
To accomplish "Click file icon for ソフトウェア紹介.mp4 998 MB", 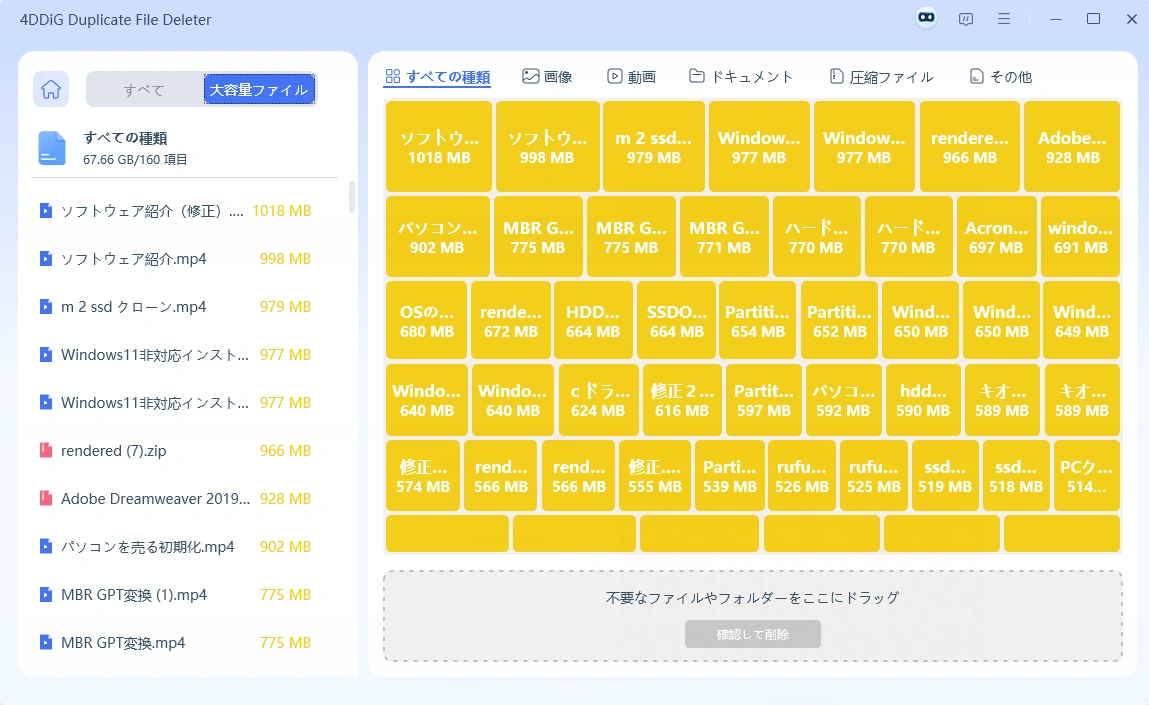I will tap(45, 259).
